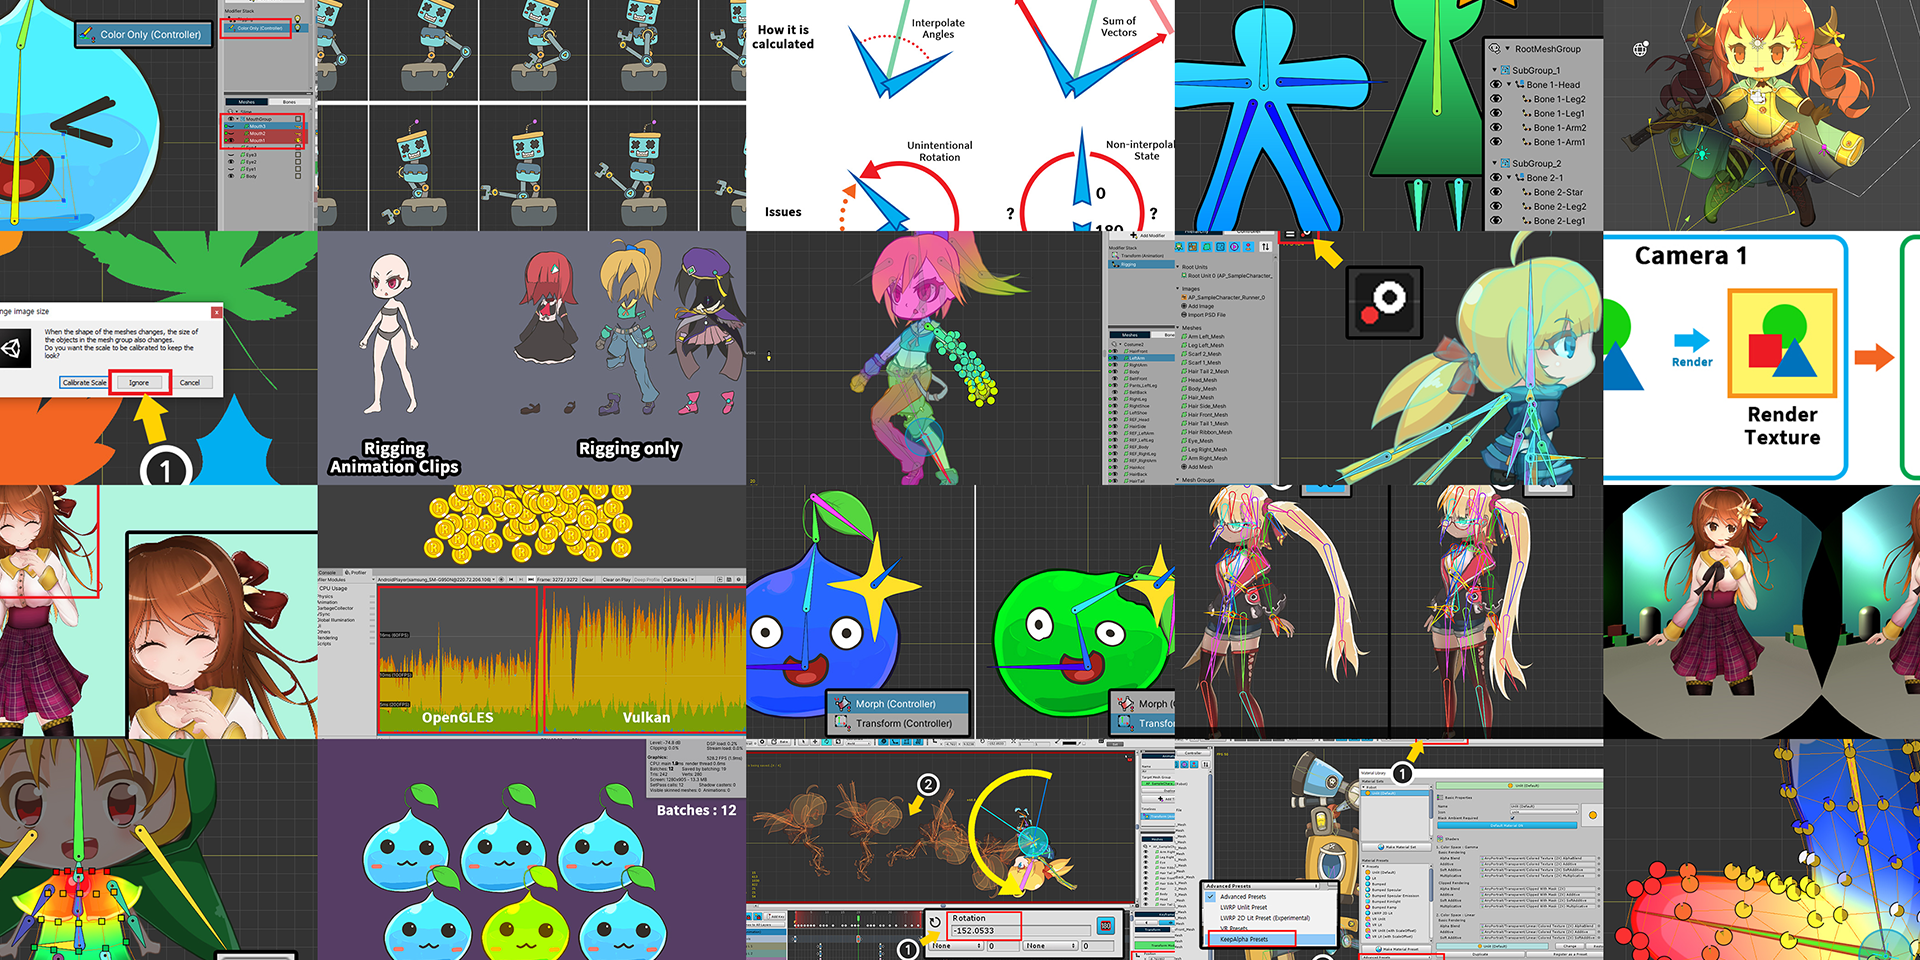Click the Rotation value field -152.0533
The image size is (1920, 960).
pos(1021,931)
